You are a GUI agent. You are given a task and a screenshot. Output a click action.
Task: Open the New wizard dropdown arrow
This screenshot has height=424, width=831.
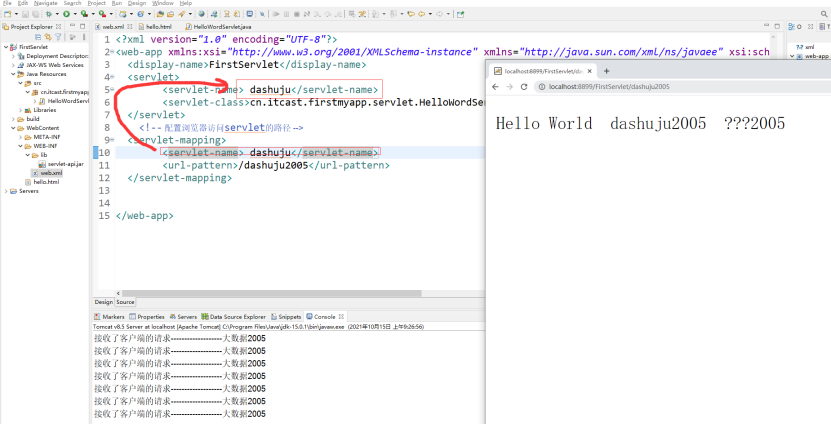16,14
